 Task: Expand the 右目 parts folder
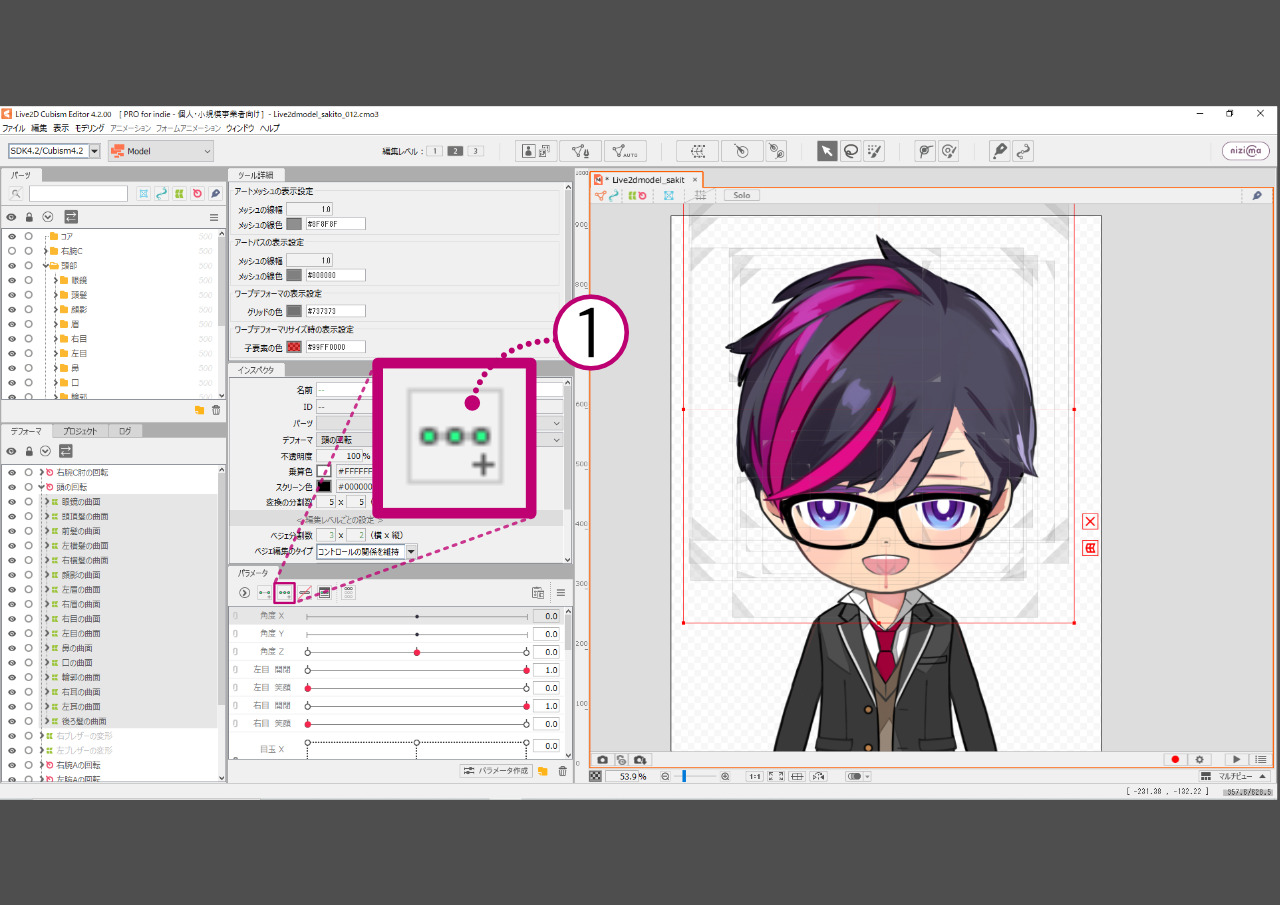(x=56, y=339)
